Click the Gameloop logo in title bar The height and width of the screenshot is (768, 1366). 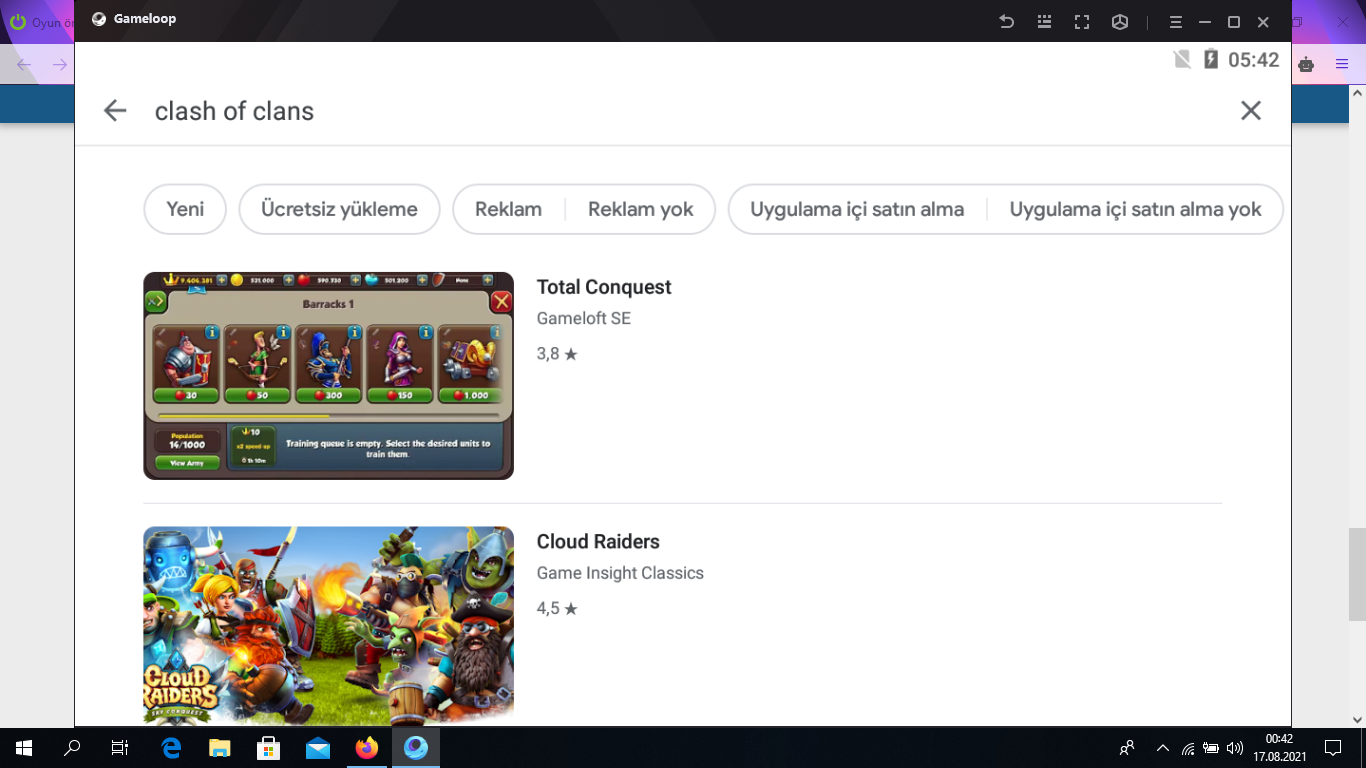(x=99, y=19)
